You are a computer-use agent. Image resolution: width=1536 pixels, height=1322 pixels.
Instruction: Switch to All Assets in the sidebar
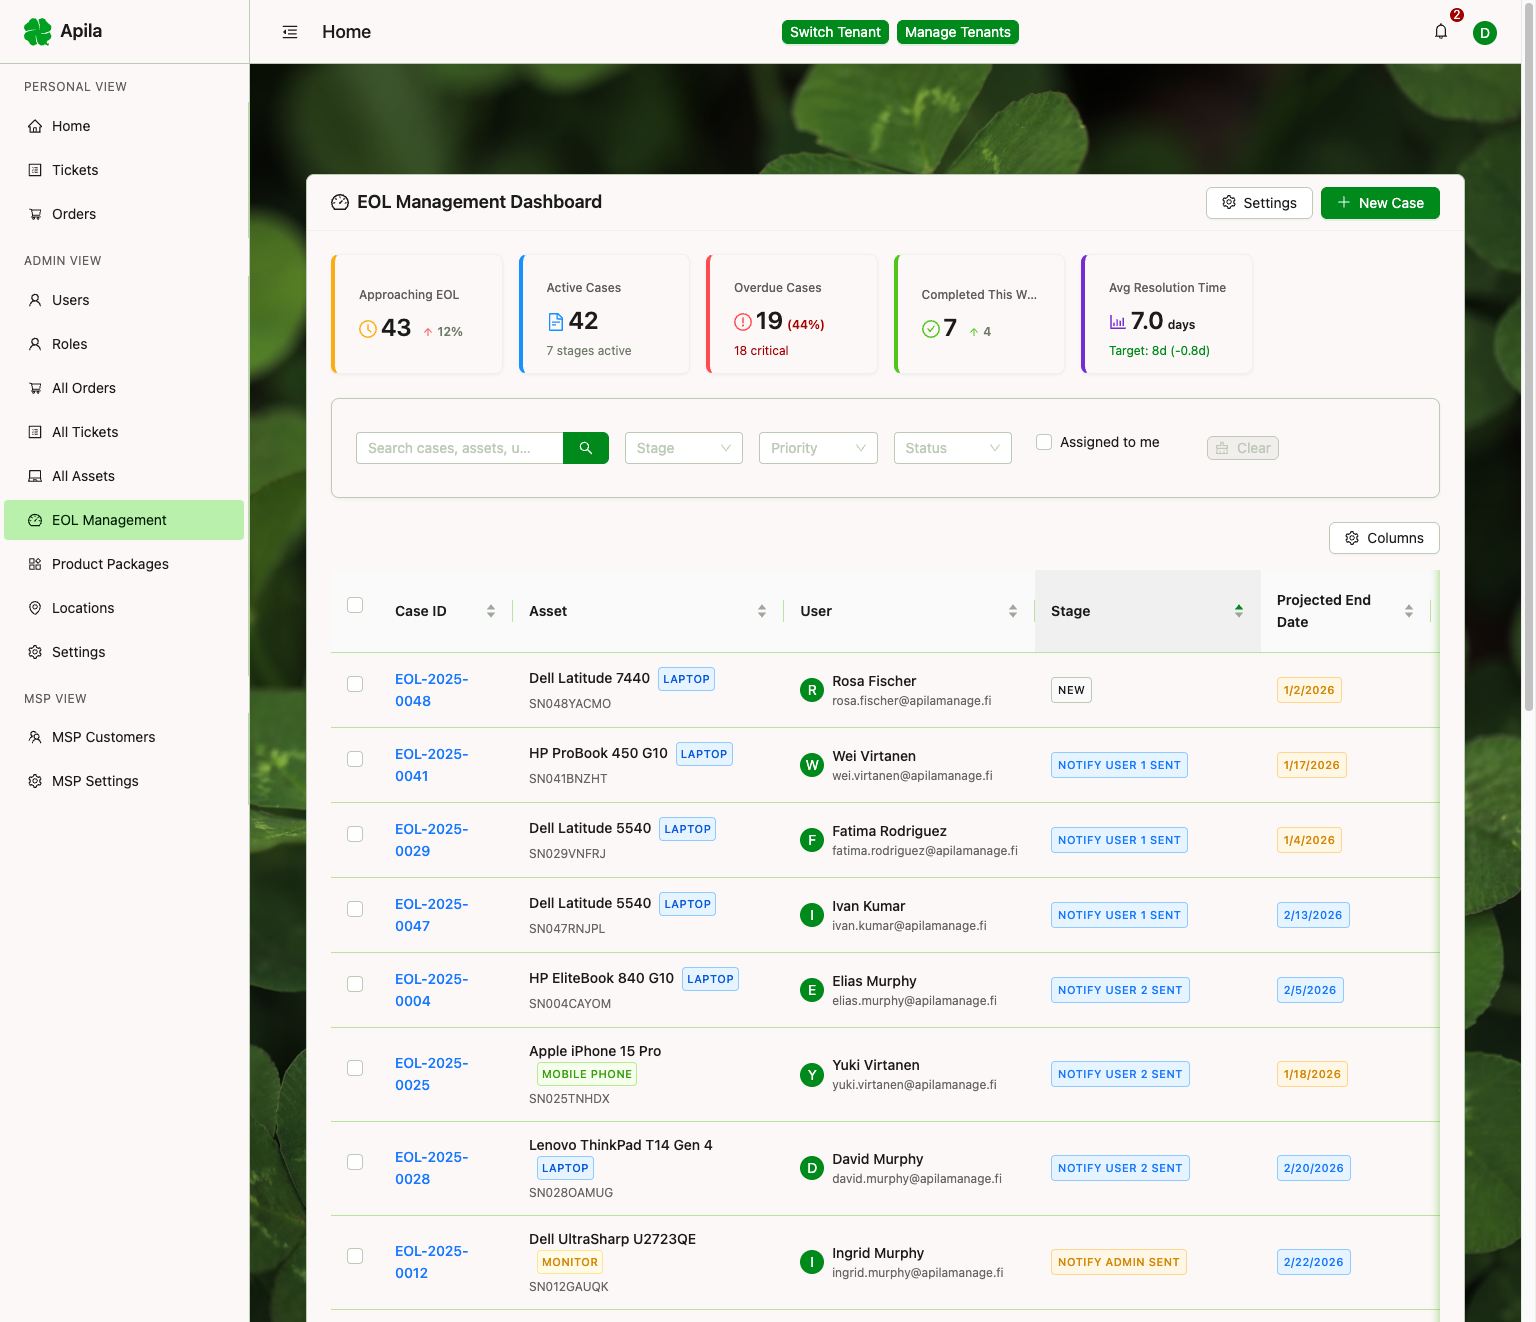click(x=83, y=476)
